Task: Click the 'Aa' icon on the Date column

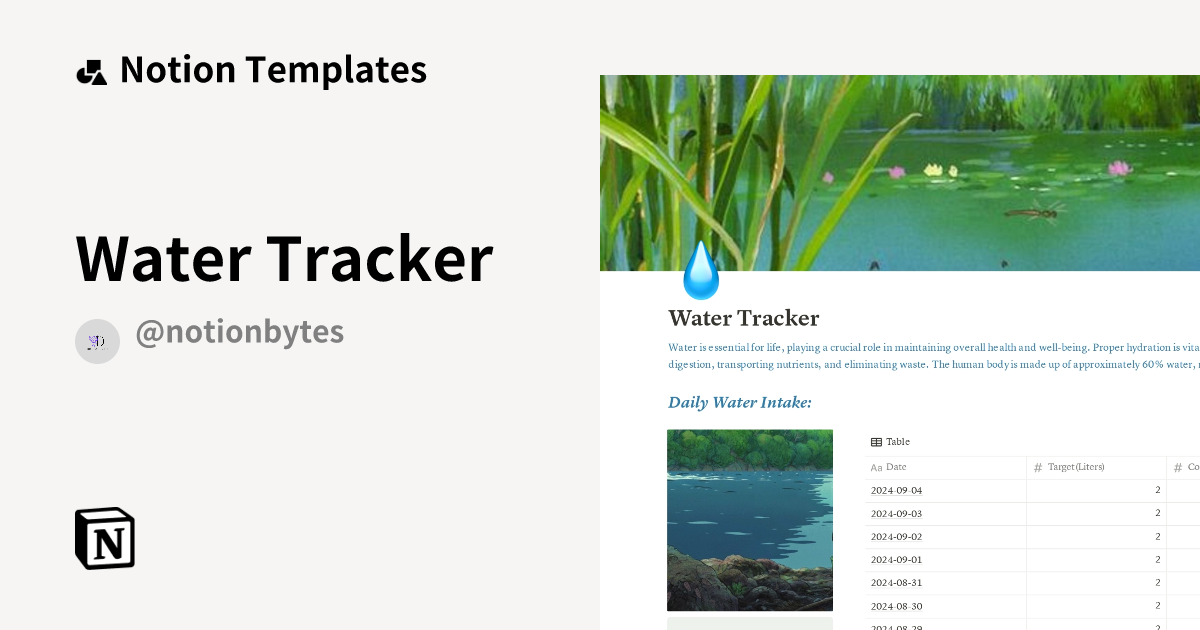Action: [x=875, y=467]
